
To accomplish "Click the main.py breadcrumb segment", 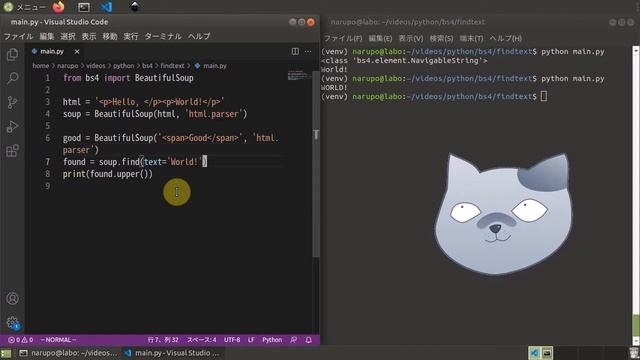I will point(211,66).
